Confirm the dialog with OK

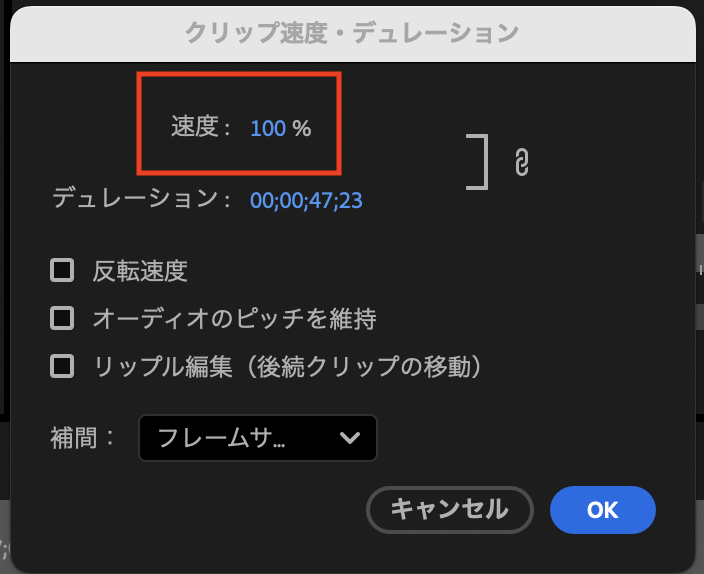click(x=602, y=509)
